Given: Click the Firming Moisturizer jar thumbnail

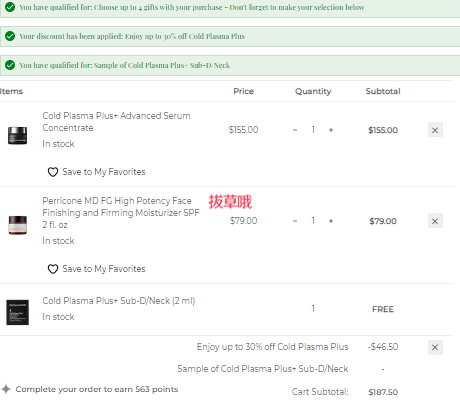Looking at the screenshot, I should coord(17,225).
